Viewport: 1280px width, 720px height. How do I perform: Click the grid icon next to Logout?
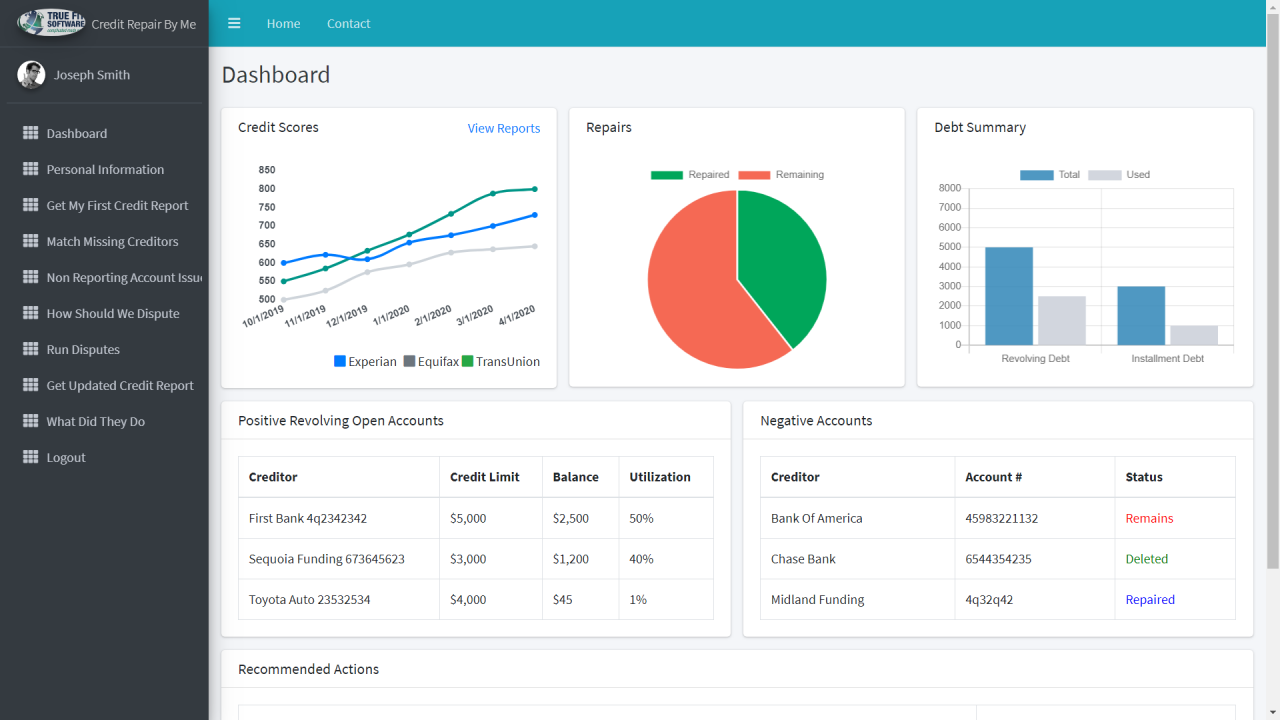pyautogui.click(x=31, y=457)
